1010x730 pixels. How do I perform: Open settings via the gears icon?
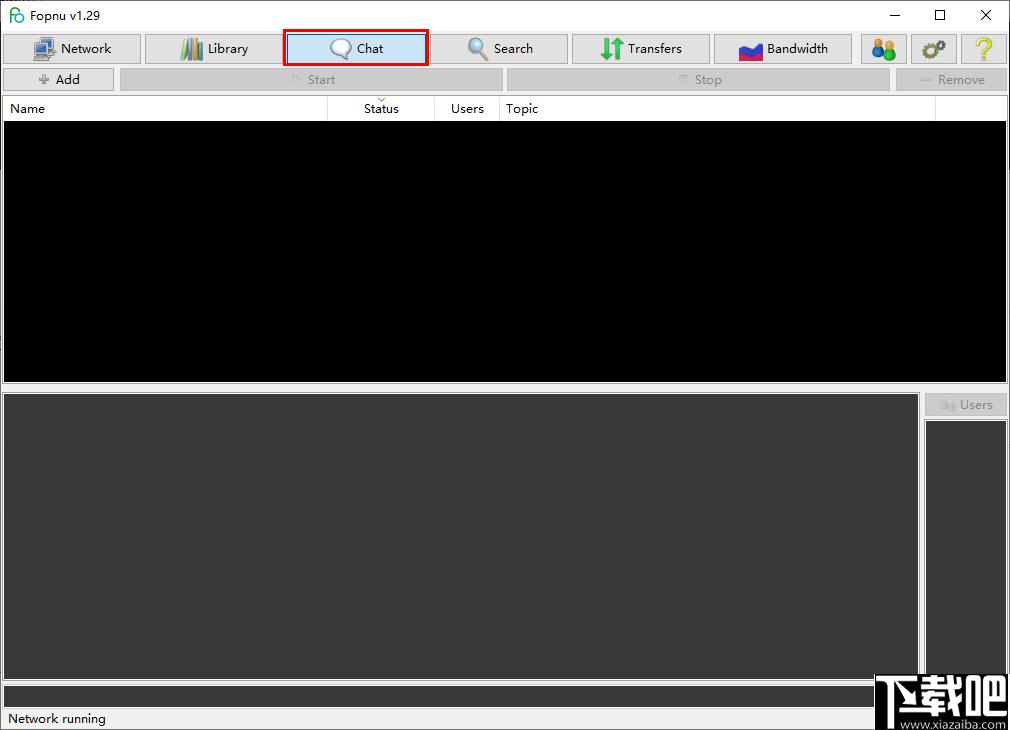[x=933, y=49]
